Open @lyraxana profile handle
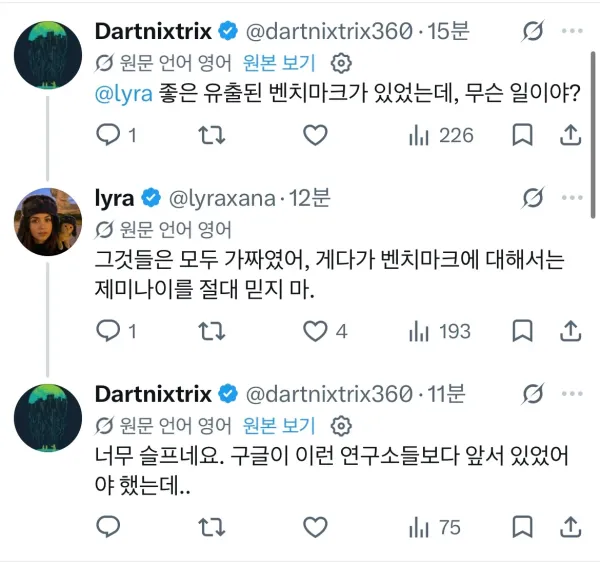The height and width of the screenshot is (563, 600). 222,199
